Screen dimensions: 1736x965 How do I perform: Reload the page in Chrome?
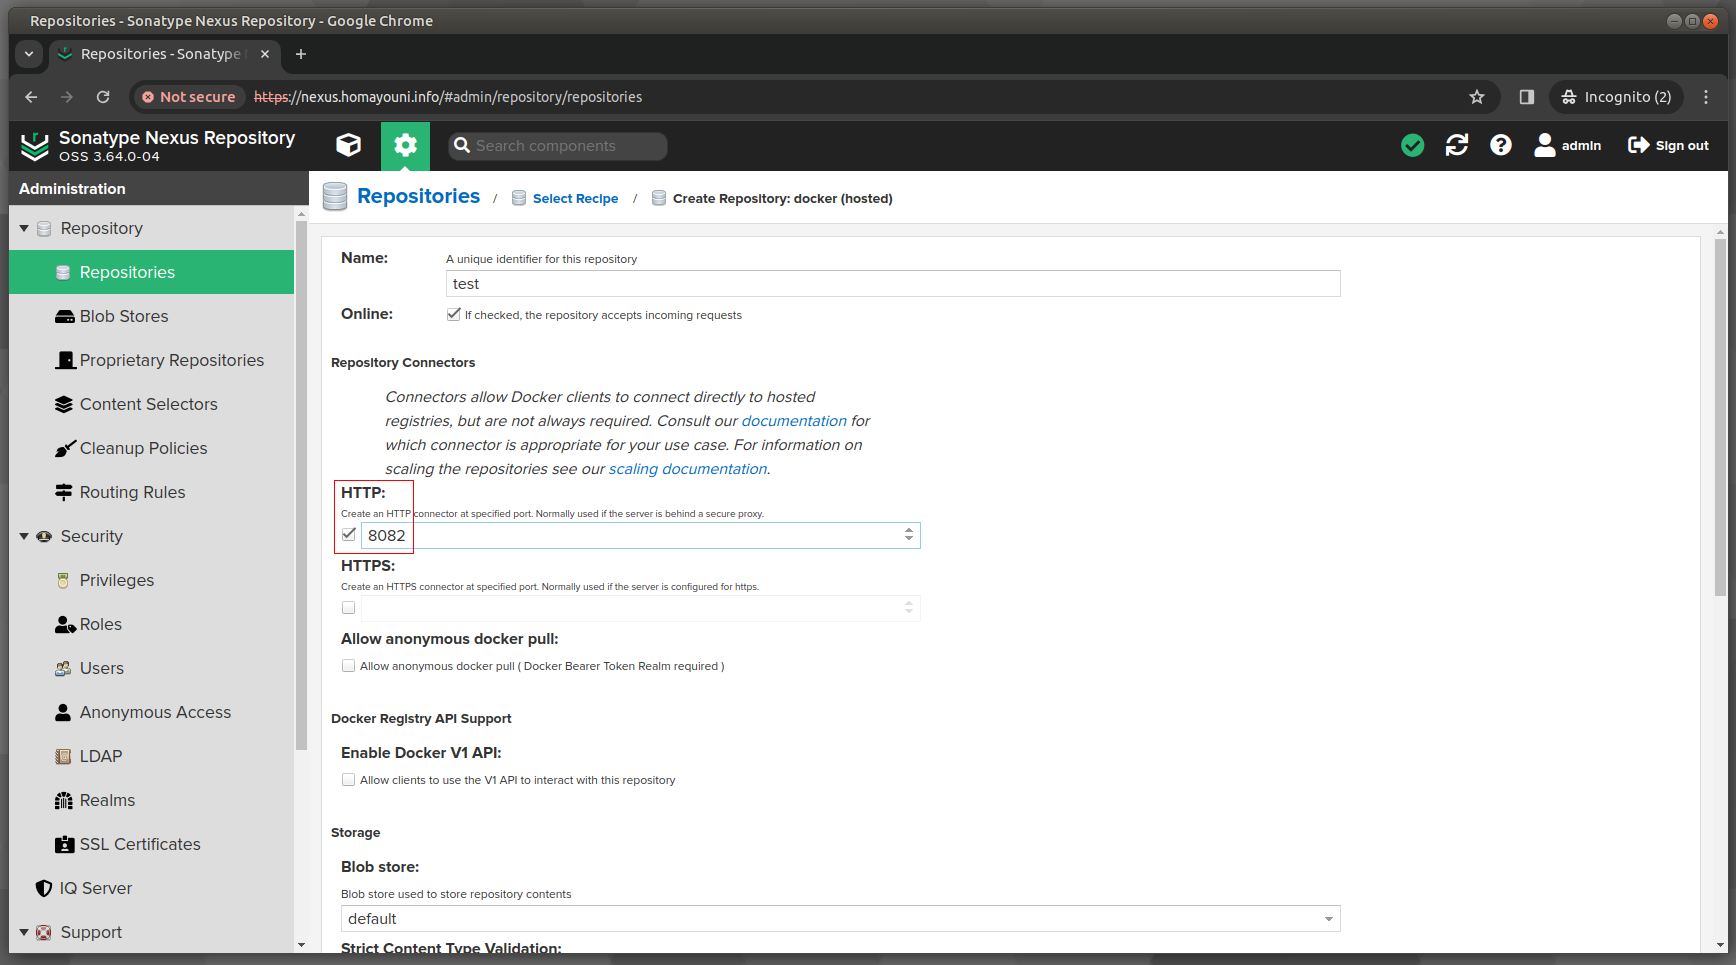[x=103, y=97]
